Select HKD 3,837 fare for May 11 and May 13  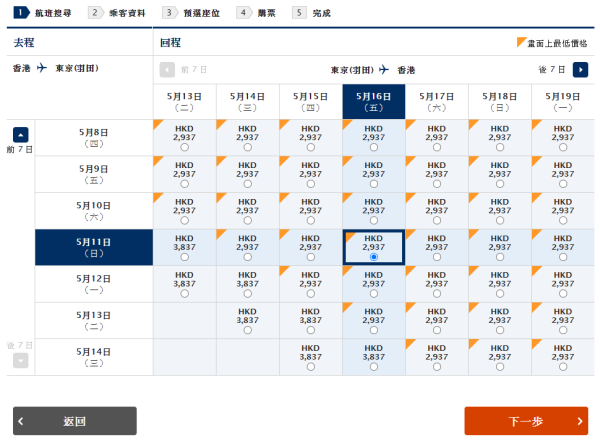(x=184, y=257)
